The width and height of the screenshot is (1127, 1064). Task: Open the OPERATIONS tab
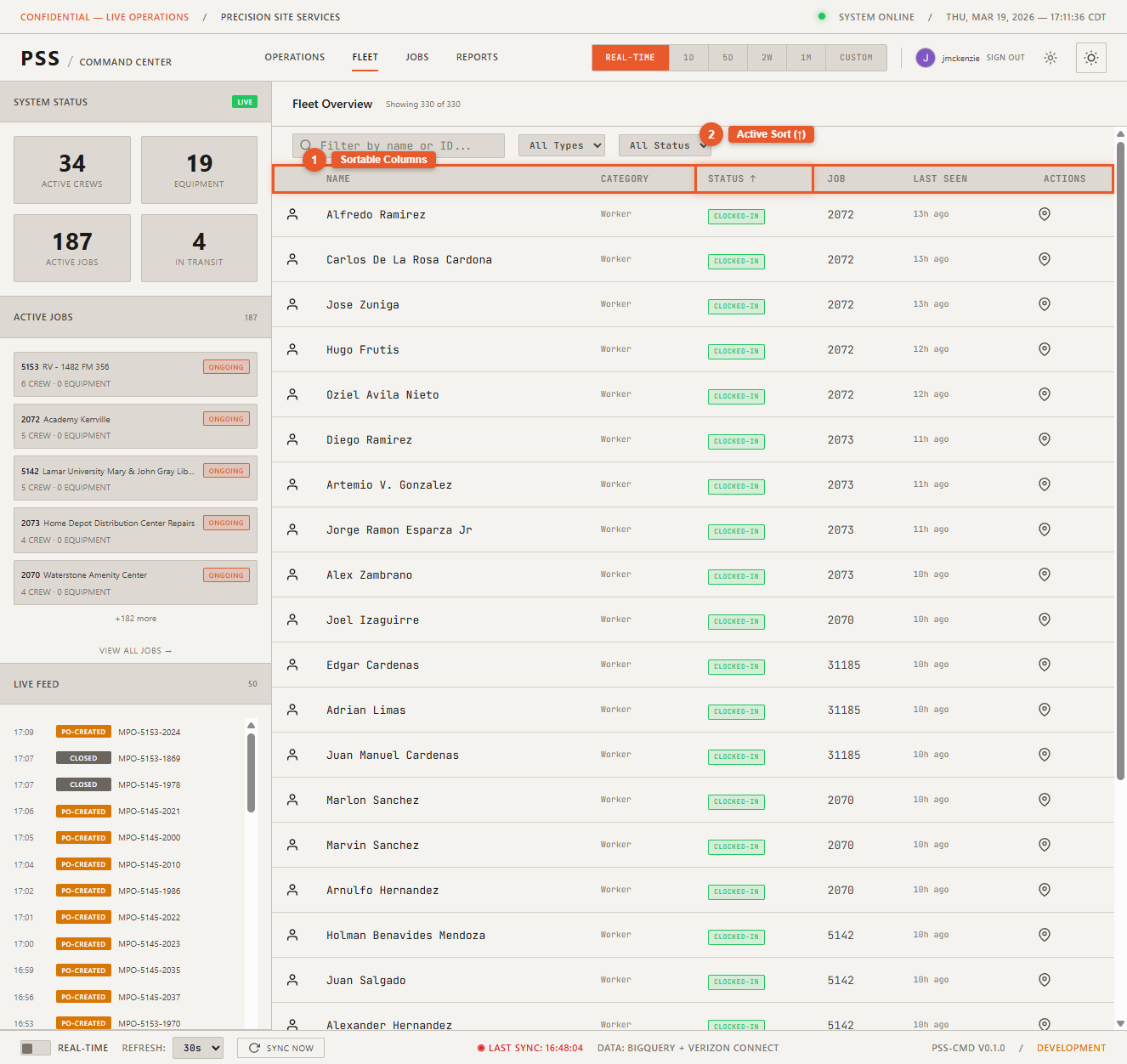(294, 57)
